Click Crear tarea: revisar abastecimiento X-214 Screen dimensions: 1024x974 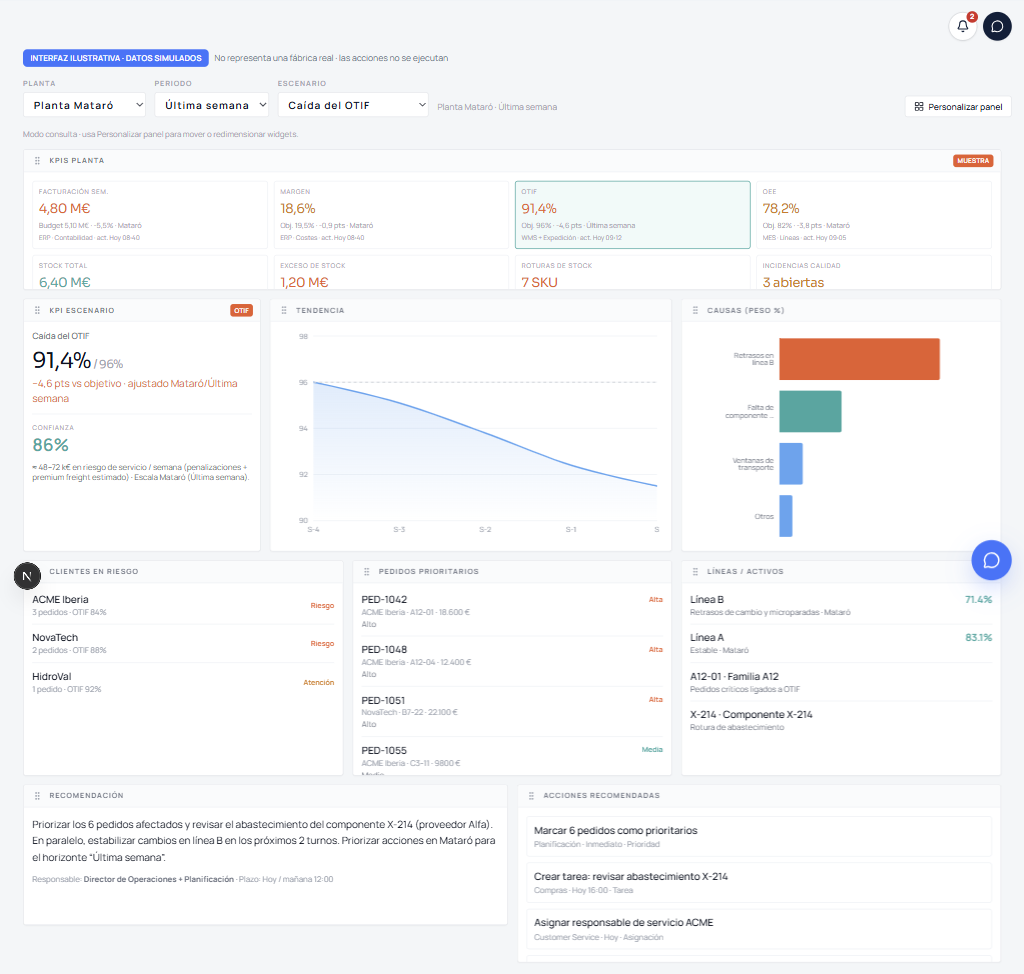coord(759,883)
